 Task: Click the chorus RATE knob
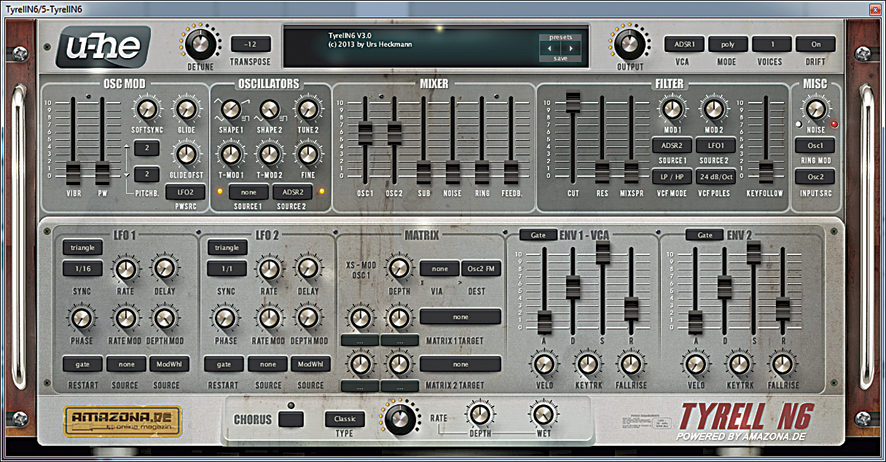(x=399, y=419)
